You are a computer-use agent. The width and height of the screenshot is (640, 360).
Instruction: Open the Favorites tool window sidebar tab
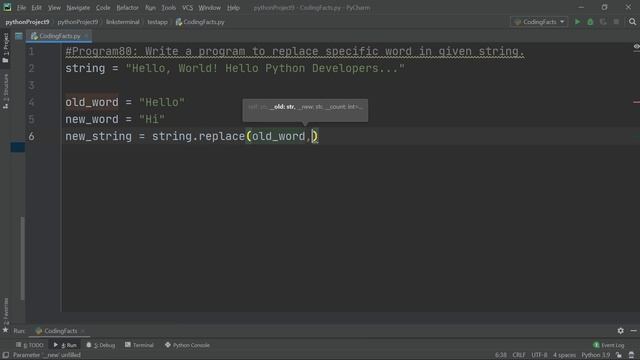(x=6, y=310)
